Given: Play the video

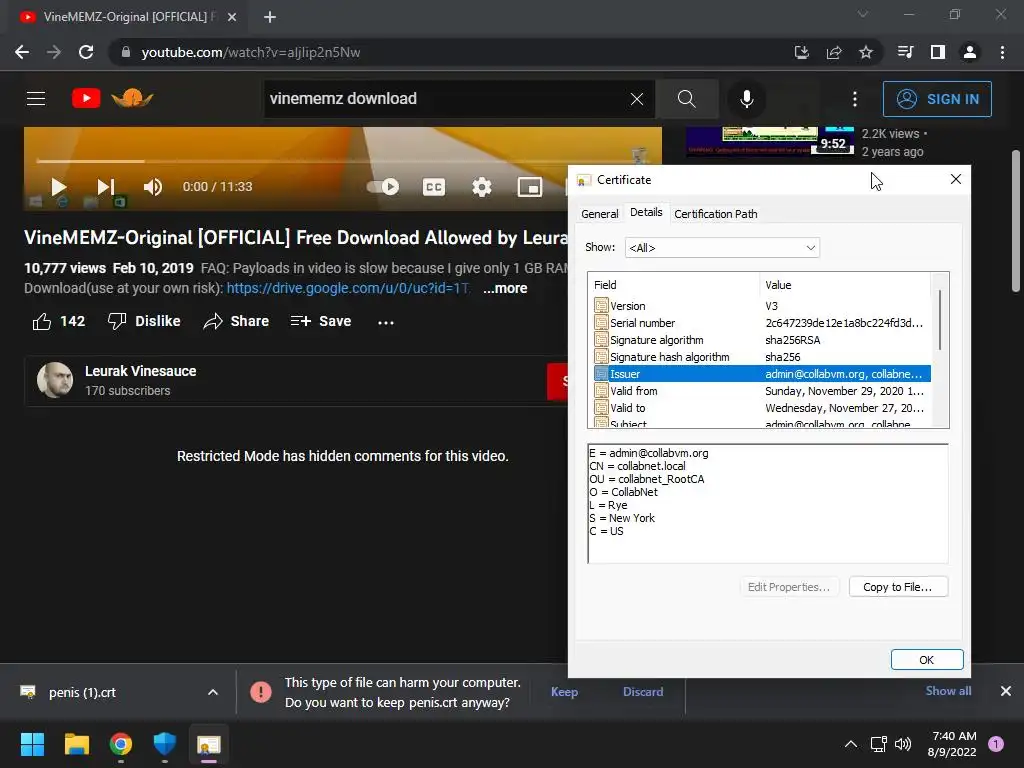Looking at the screenshot, I should click(x=58, y=187).
